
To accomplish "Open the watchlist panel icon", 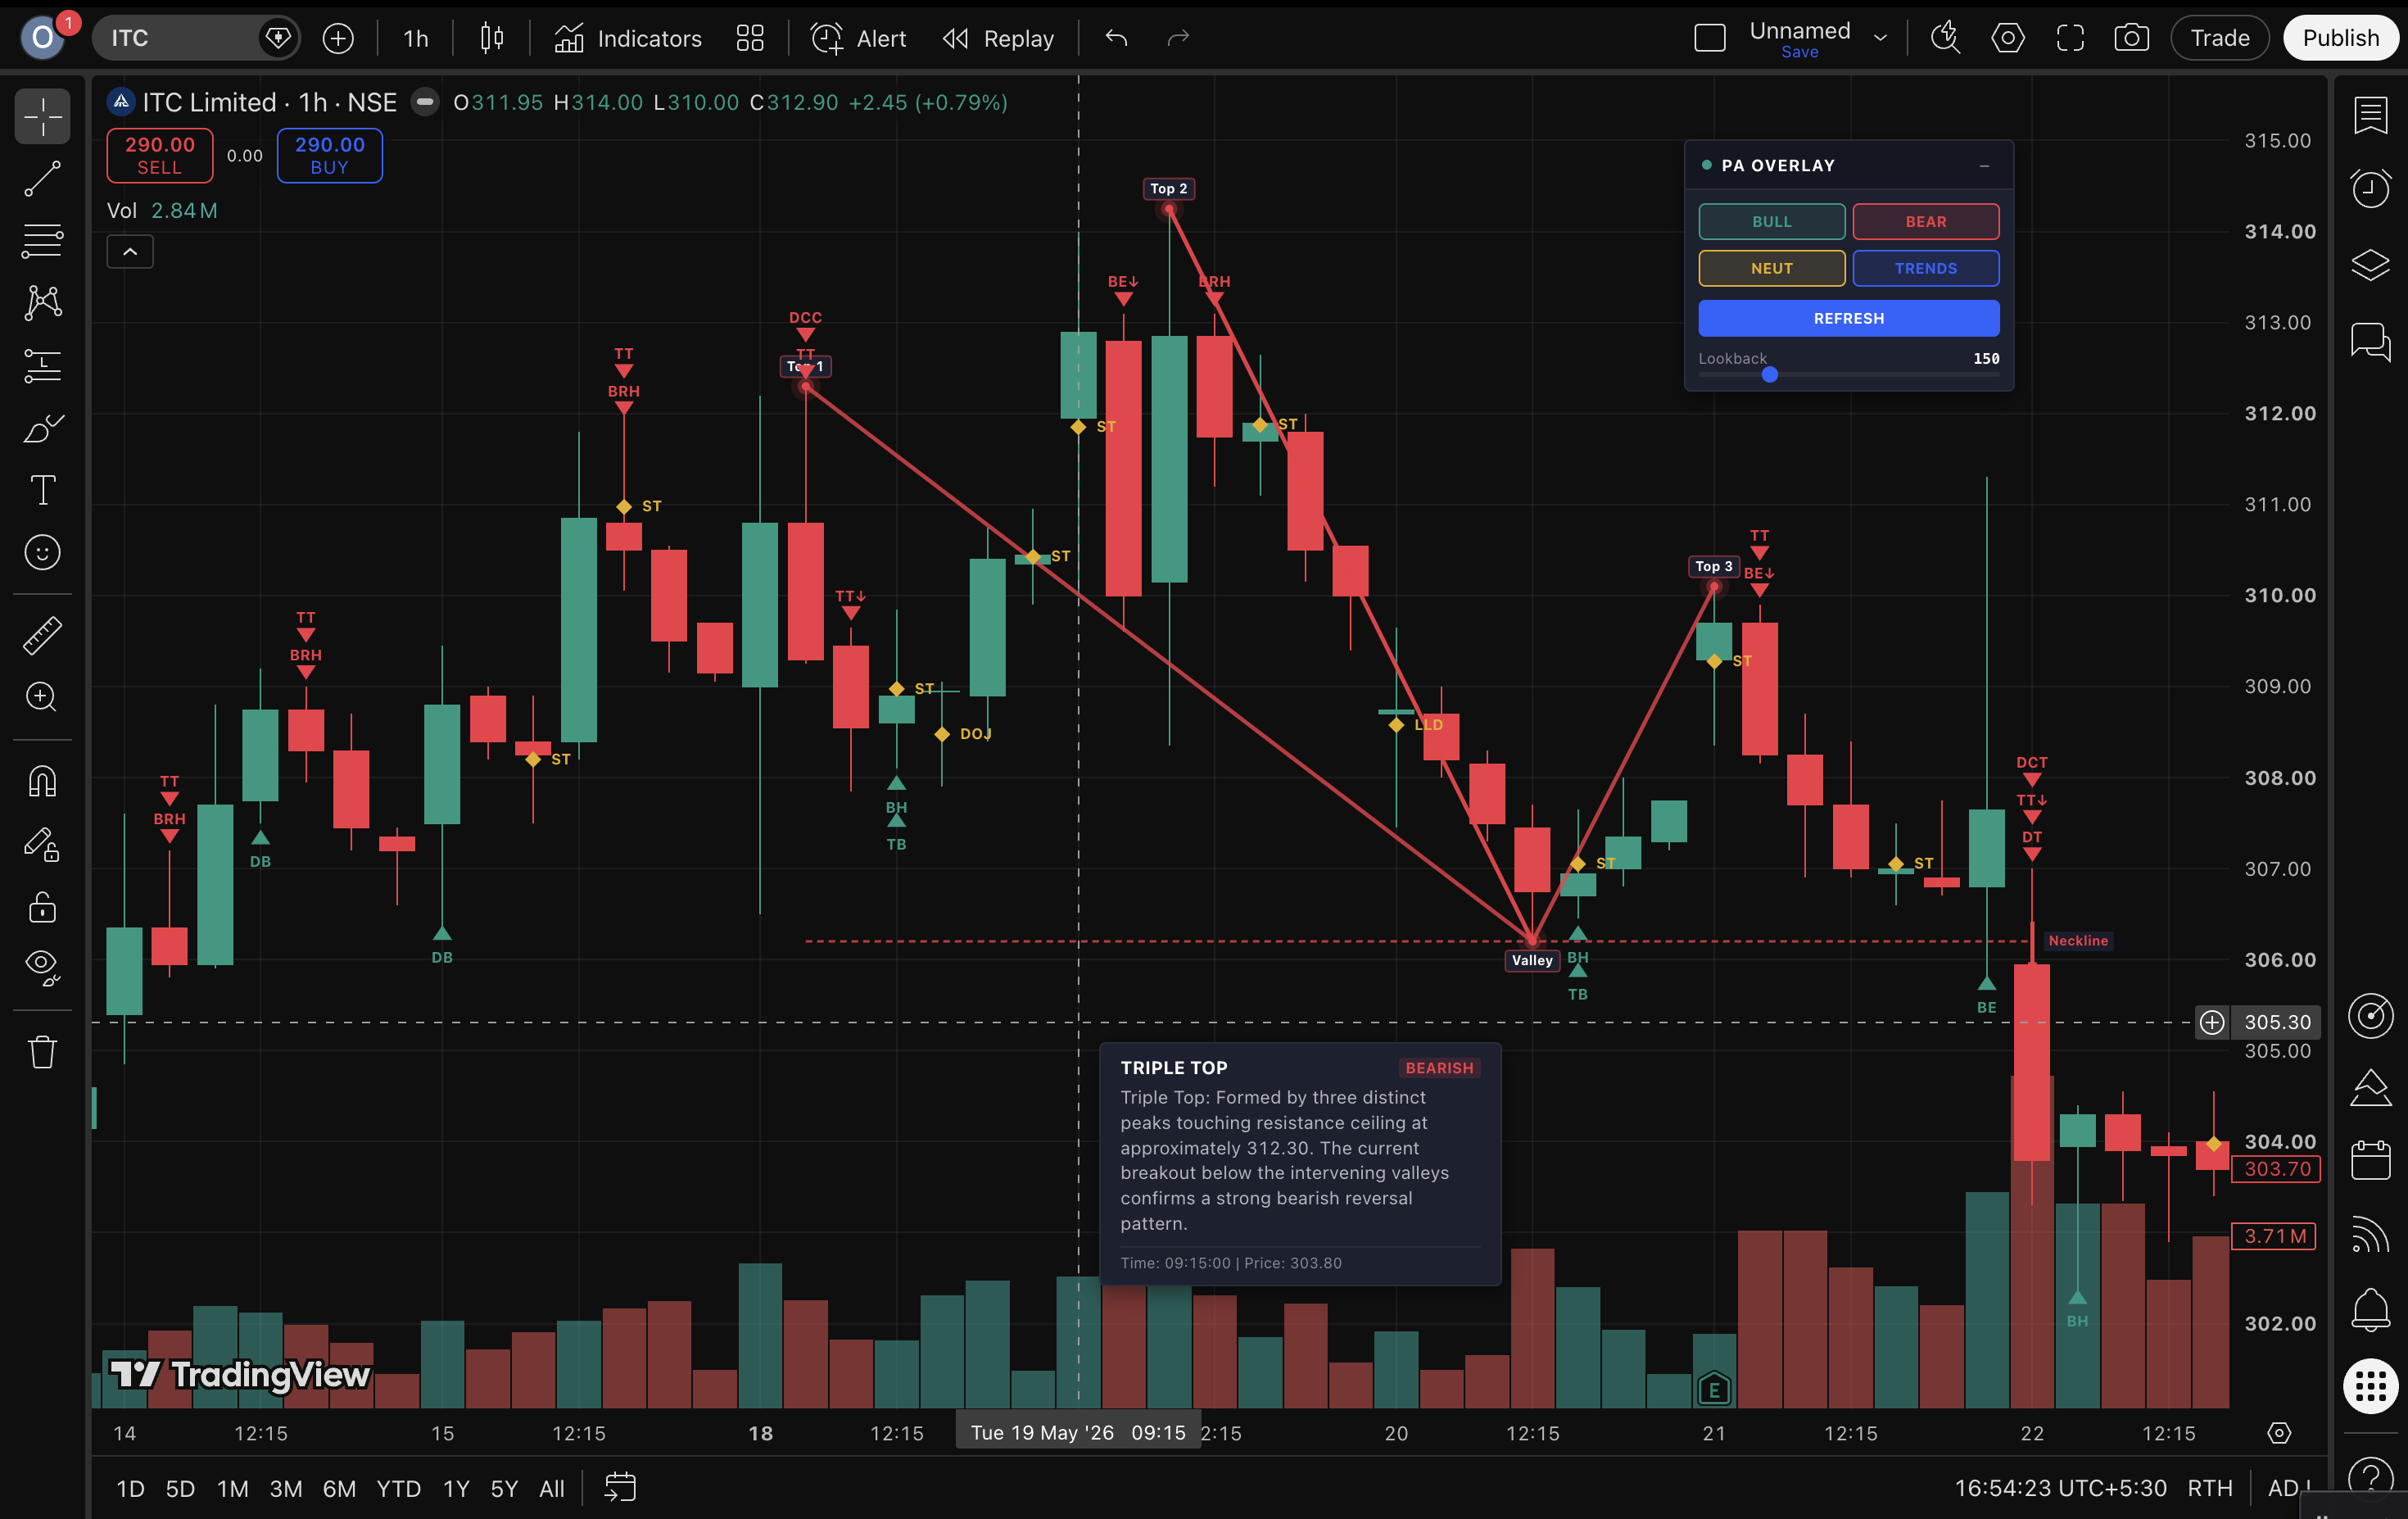I will [x=2370, y=115].
